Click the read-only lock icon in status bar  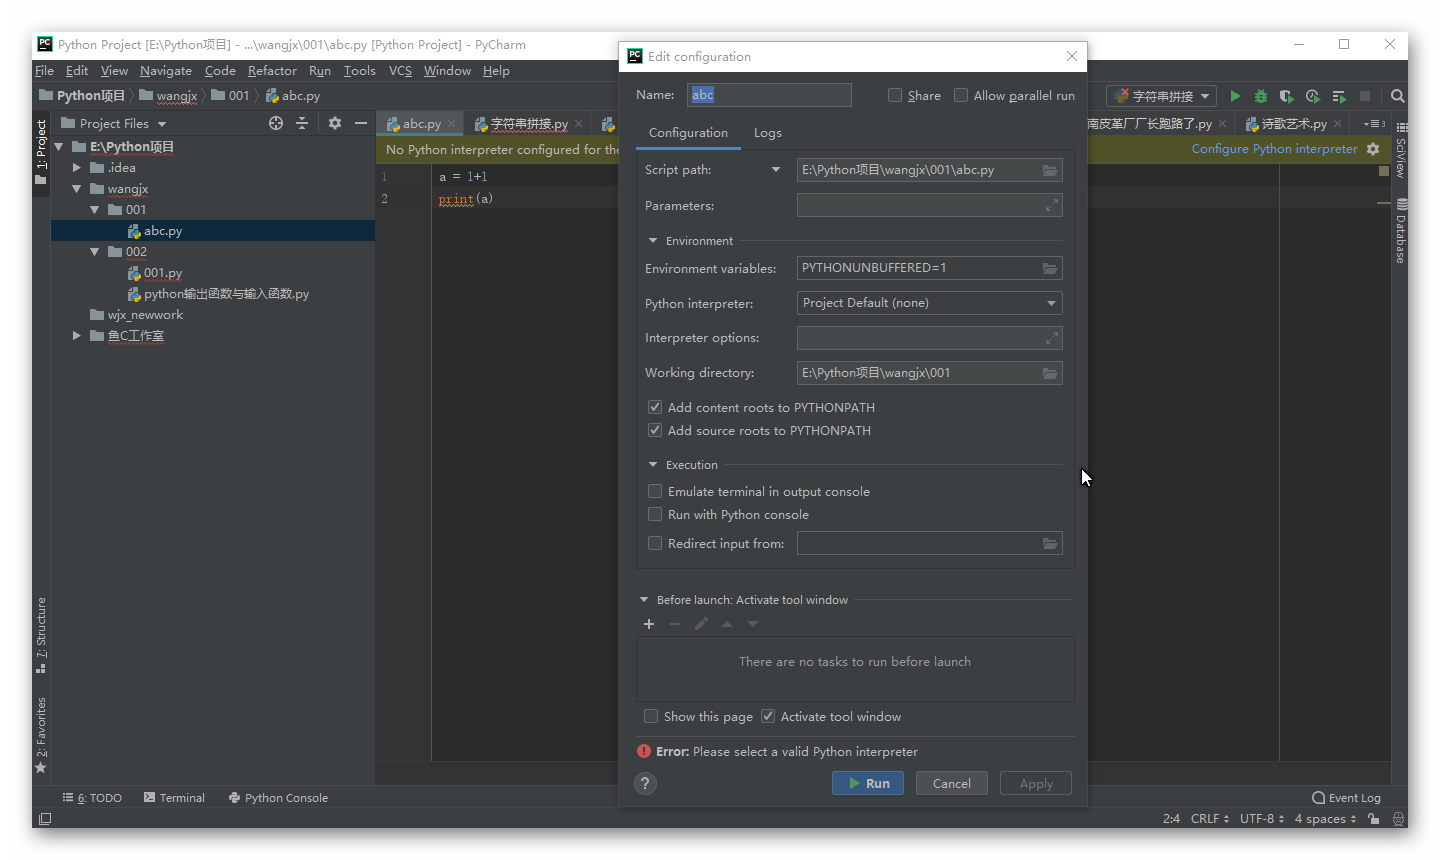pos(1374,819)
